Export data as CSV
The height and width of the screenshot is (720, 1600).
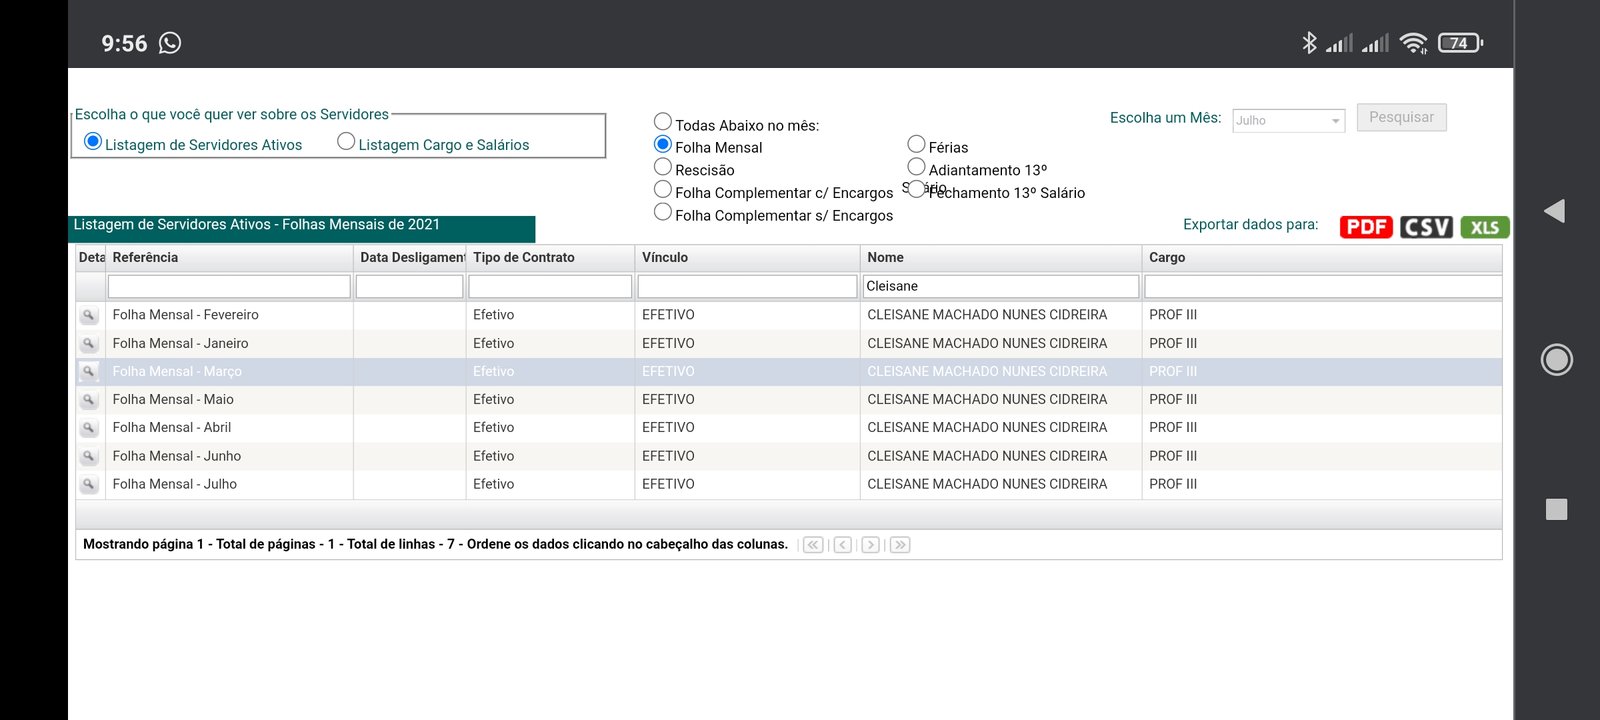pyautogui.click(x=1426, y=227)
